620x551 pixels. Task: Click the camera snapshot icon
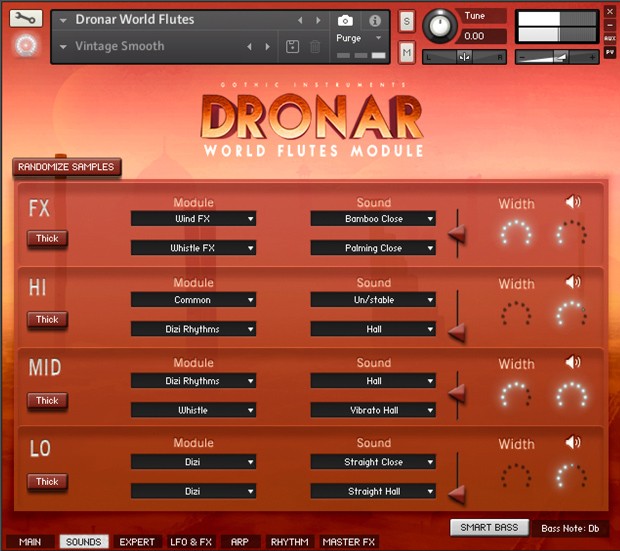(x=345, y=21)
